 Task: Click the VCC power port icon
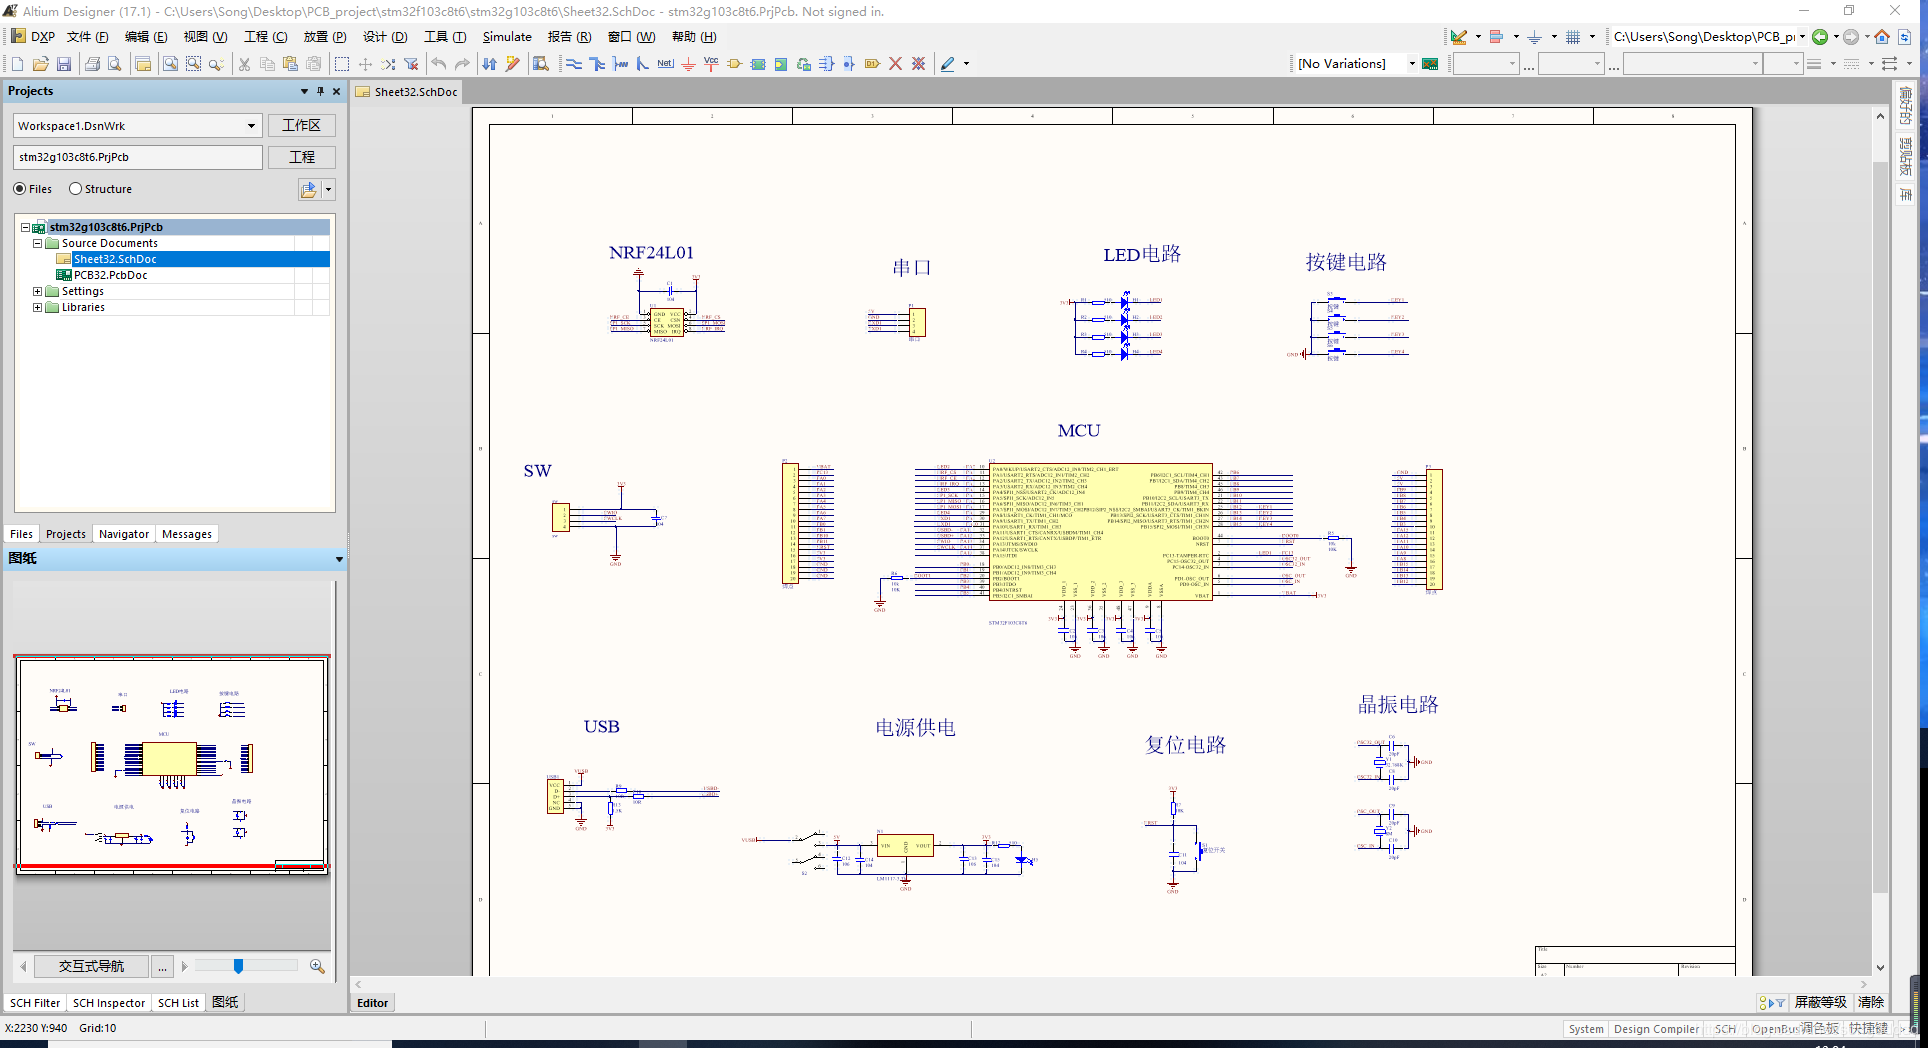[x=711, y=63]
